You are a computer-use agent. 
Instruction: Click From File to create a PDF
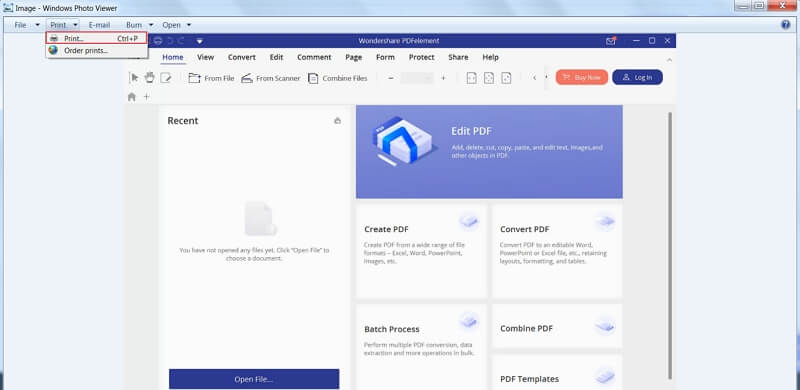coord(211,78)
